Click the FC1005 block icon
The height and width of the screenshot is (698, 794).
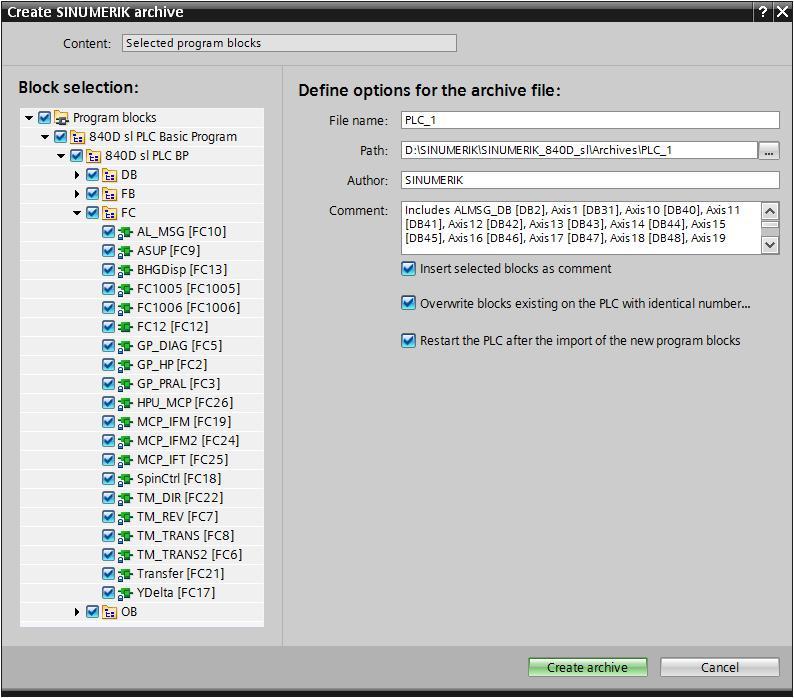click(x=125, y=289)
